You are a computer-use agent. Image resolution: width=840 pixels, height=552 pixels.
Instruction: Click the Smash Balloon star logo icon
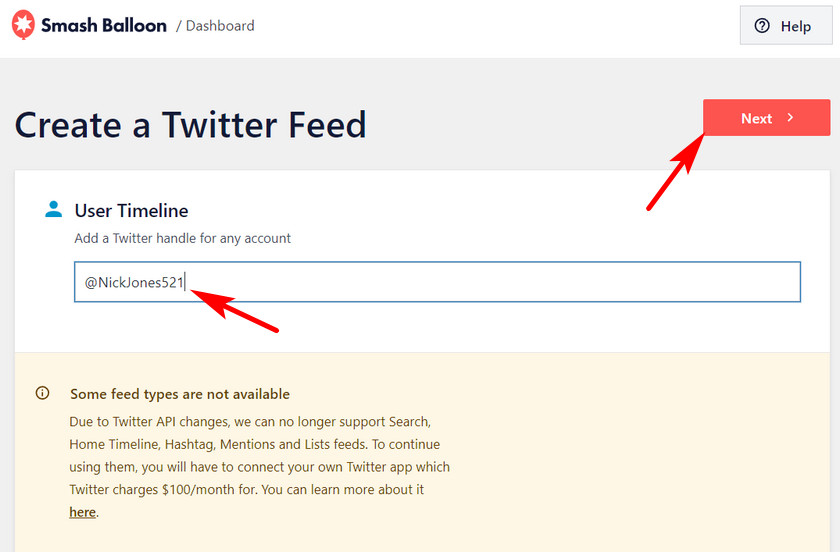point(23,25)
